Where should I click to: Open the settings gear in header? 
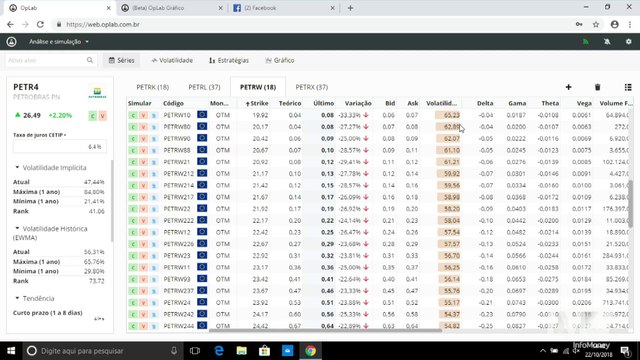(629, 42)
